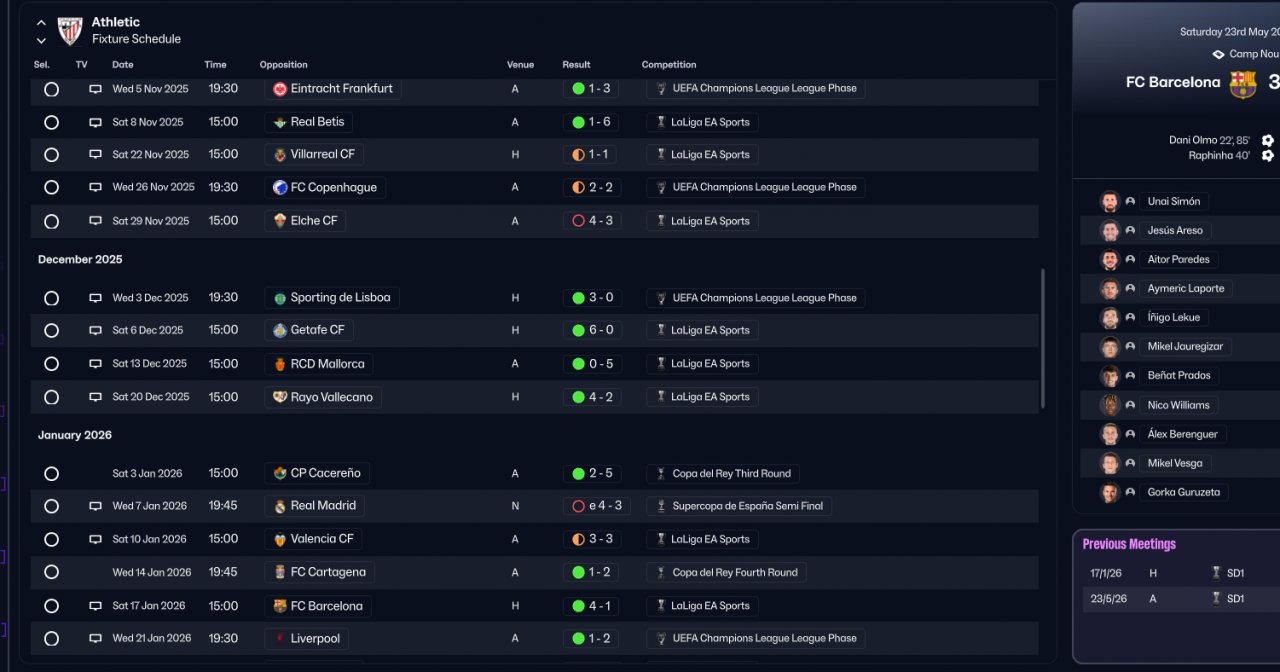This screenshot has width=1280, height=672.
Task: Click Unai Simón's player portrait
Action: pyautogui.click(x=1109, y=201)
